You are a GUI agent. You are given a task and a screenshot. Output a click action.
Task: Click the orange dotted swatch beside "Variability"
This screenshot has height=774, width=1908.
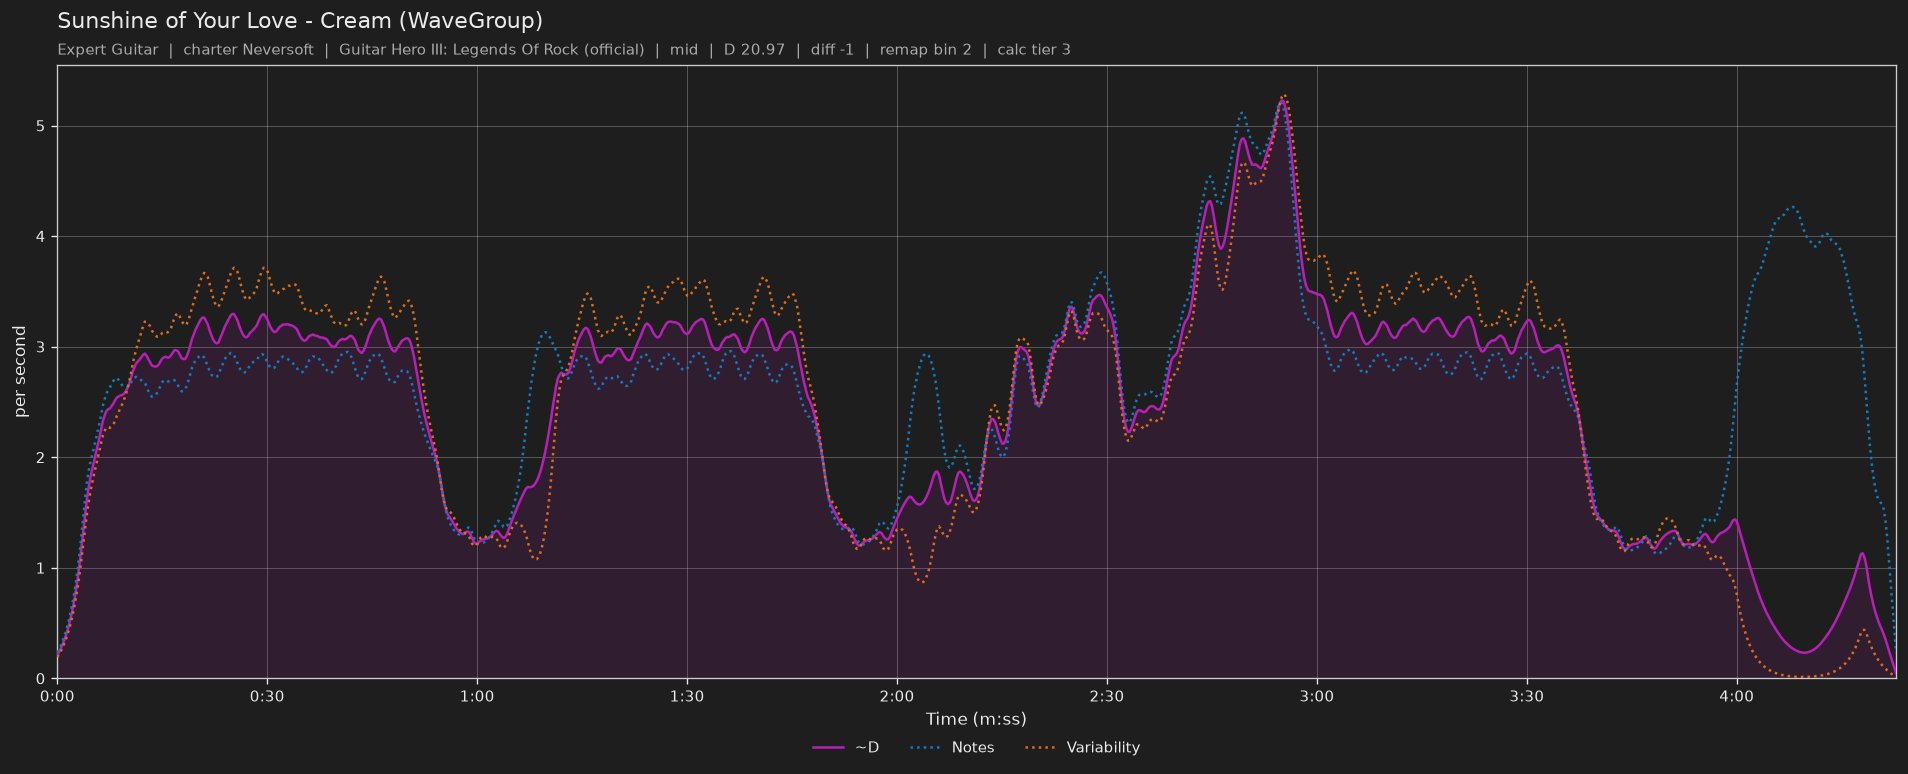(x=1041, y=747)
